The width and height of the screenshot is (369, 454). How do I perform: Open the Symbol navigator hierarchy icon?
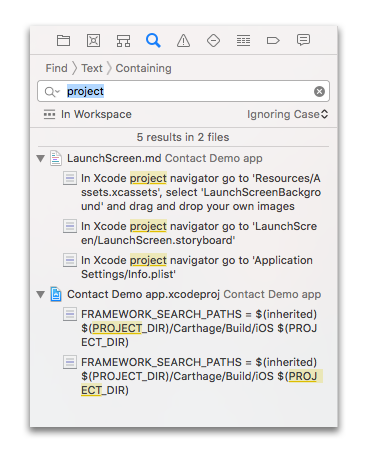coord(123,41)
